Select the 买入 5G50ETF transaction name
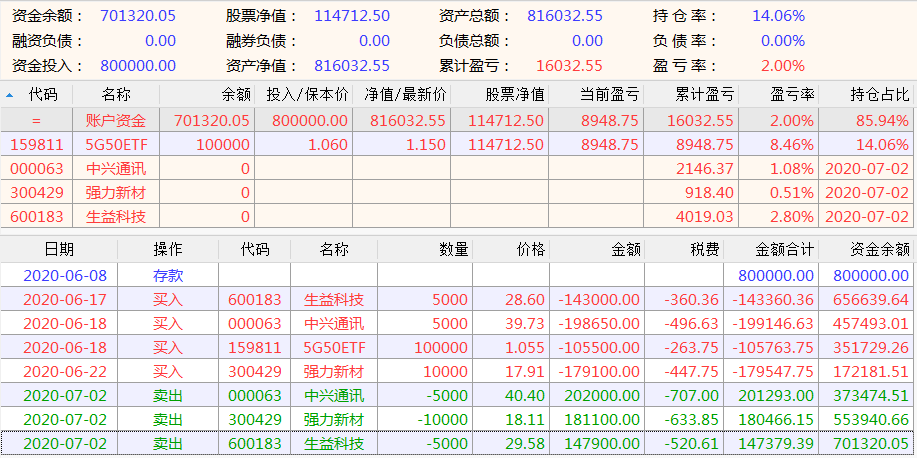The height and width of the screenshot is (458, 917). [334, 348]
